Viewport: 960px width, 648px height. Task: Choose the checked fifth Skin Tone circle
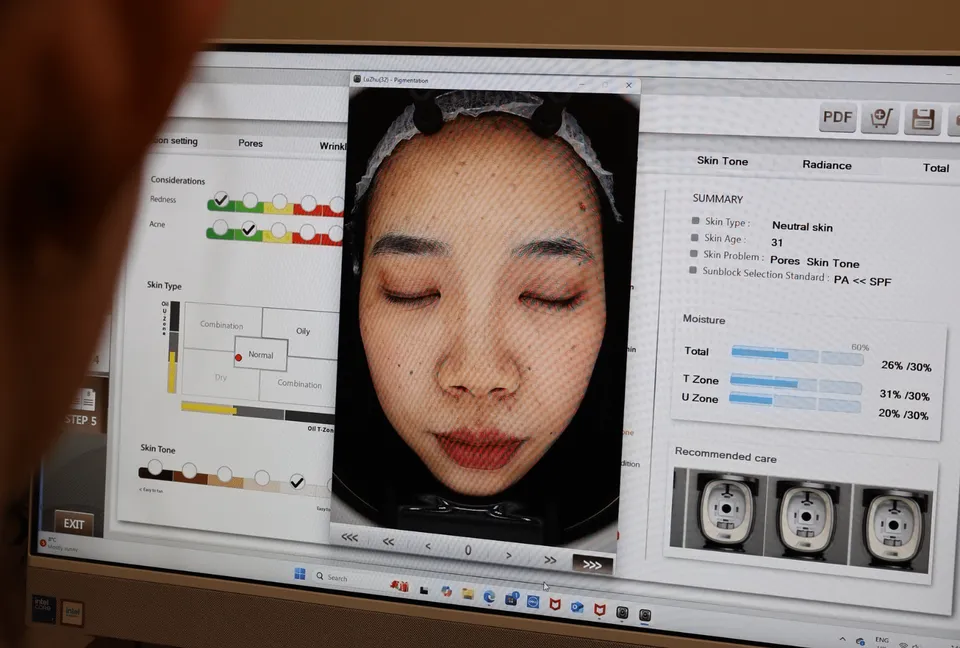click(x=297, y=481)
